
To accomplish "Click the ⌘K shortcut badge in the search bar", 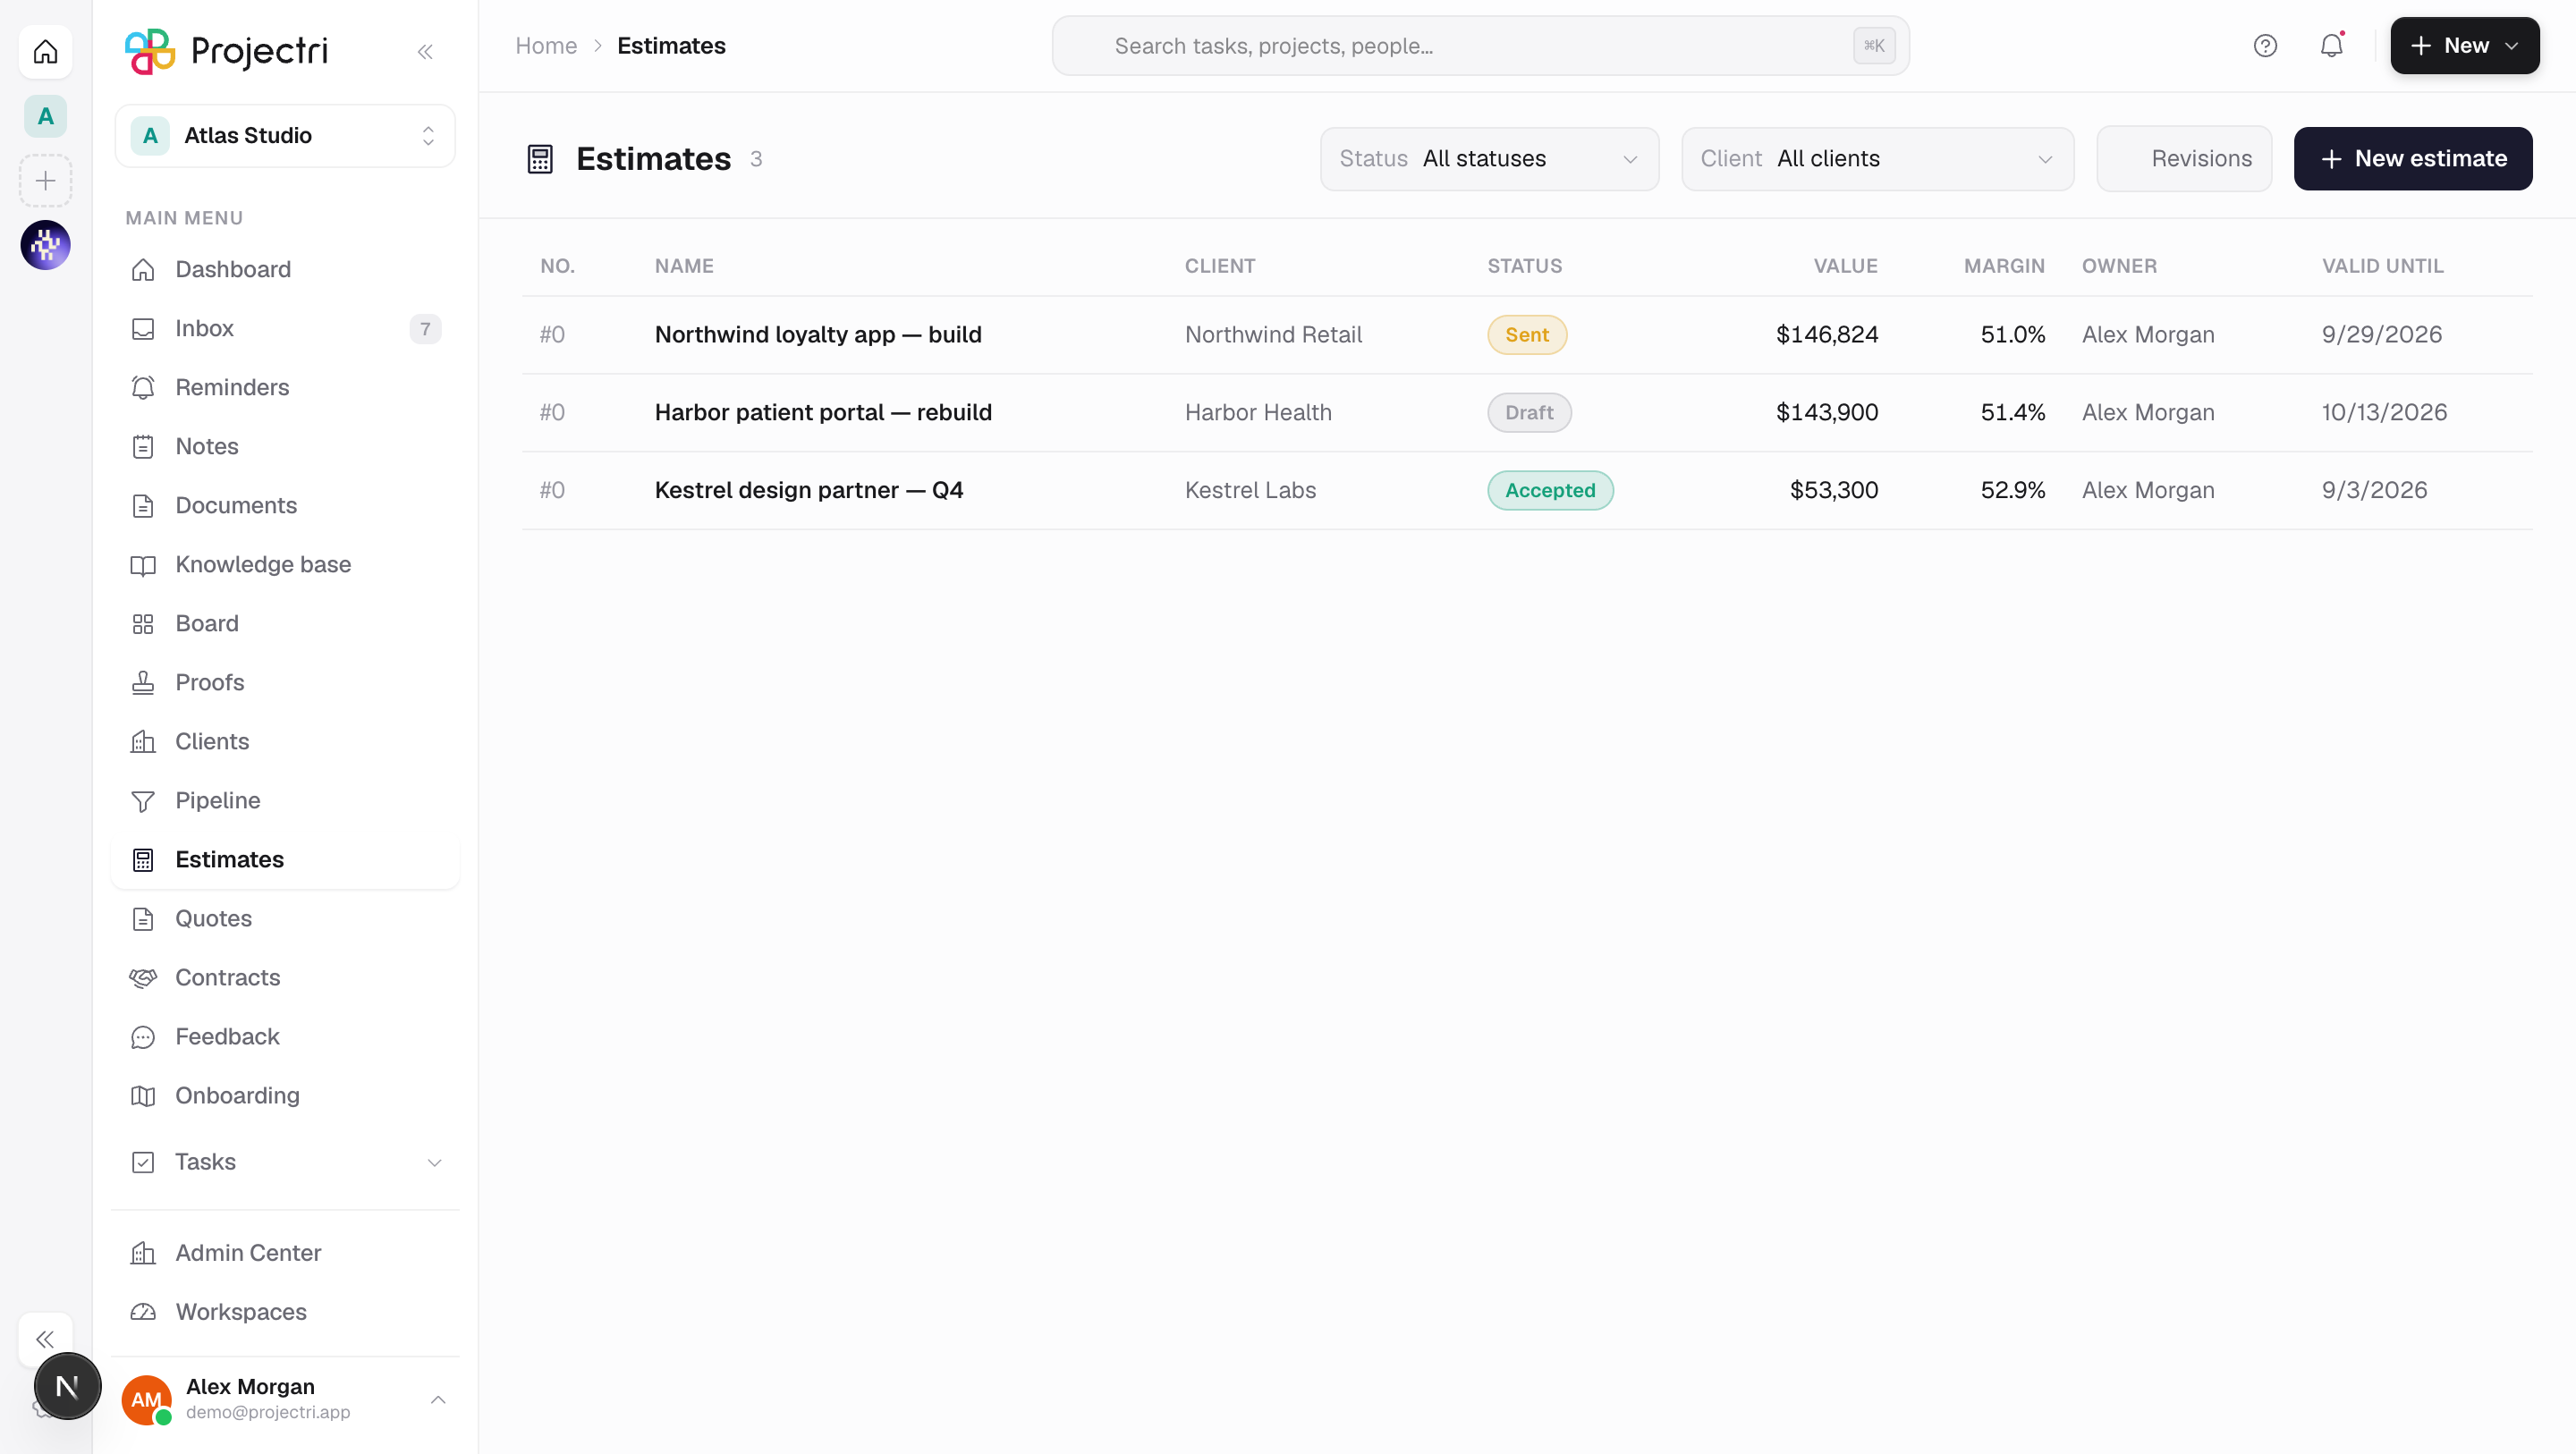I will [x=1874, y=46].
